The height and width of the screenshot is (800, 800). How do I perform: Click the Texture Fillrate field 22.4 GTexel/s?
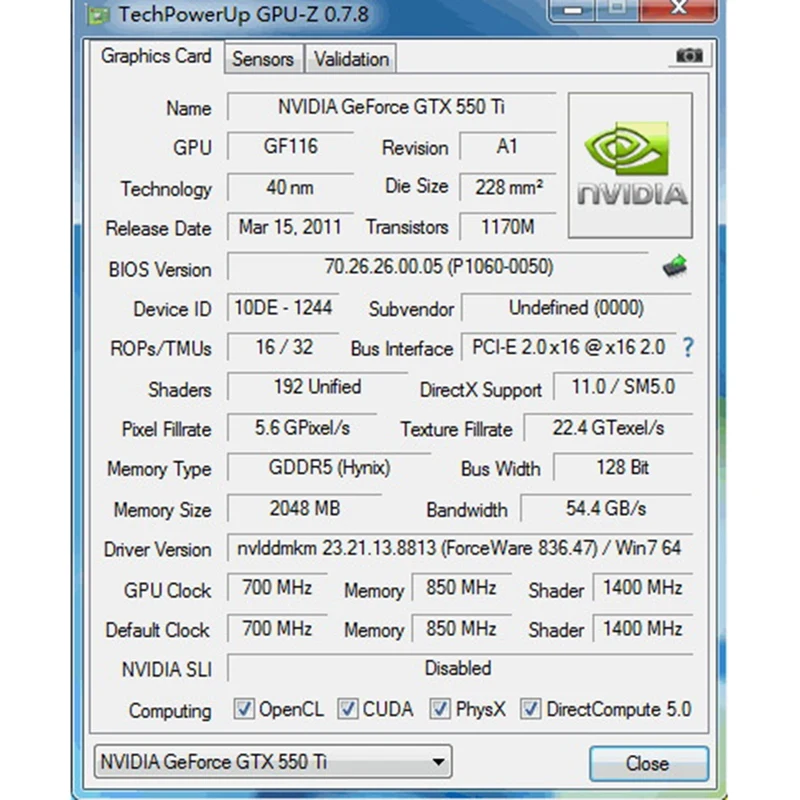[x=608, y=428]
